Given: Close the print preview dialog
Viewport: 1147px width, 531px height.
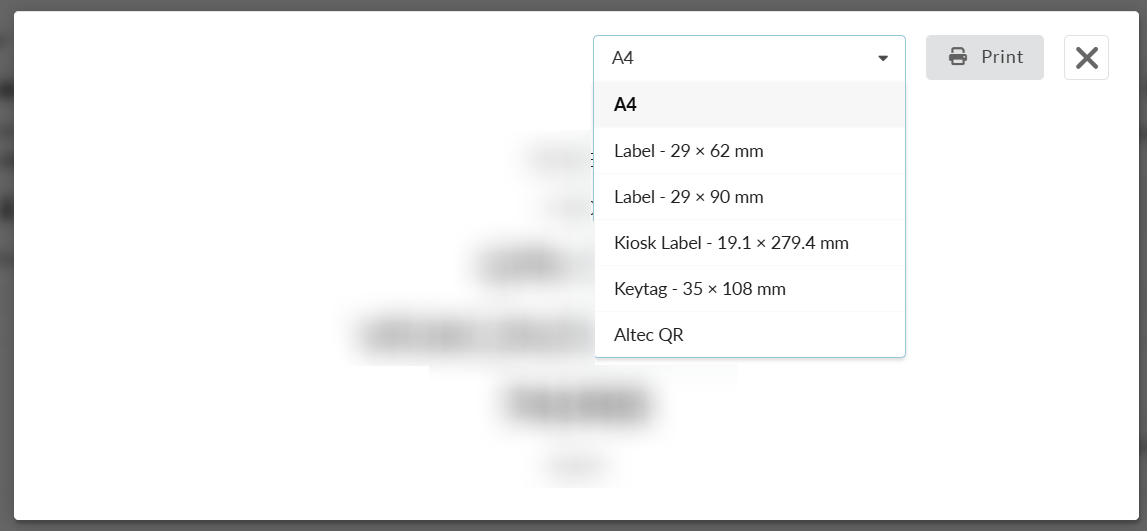Looking at the screenshot, I should 1086,58.
